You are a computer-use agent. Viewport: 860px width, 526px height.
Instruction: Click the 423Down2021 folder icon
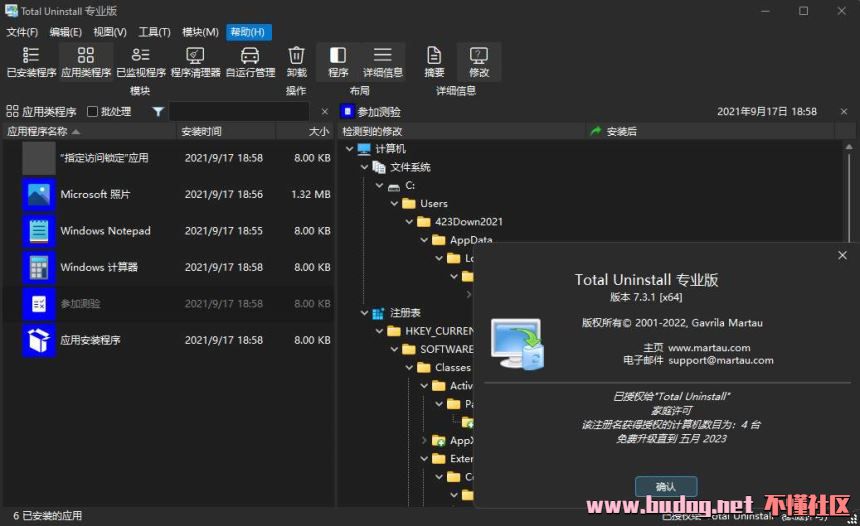[423, 222]
